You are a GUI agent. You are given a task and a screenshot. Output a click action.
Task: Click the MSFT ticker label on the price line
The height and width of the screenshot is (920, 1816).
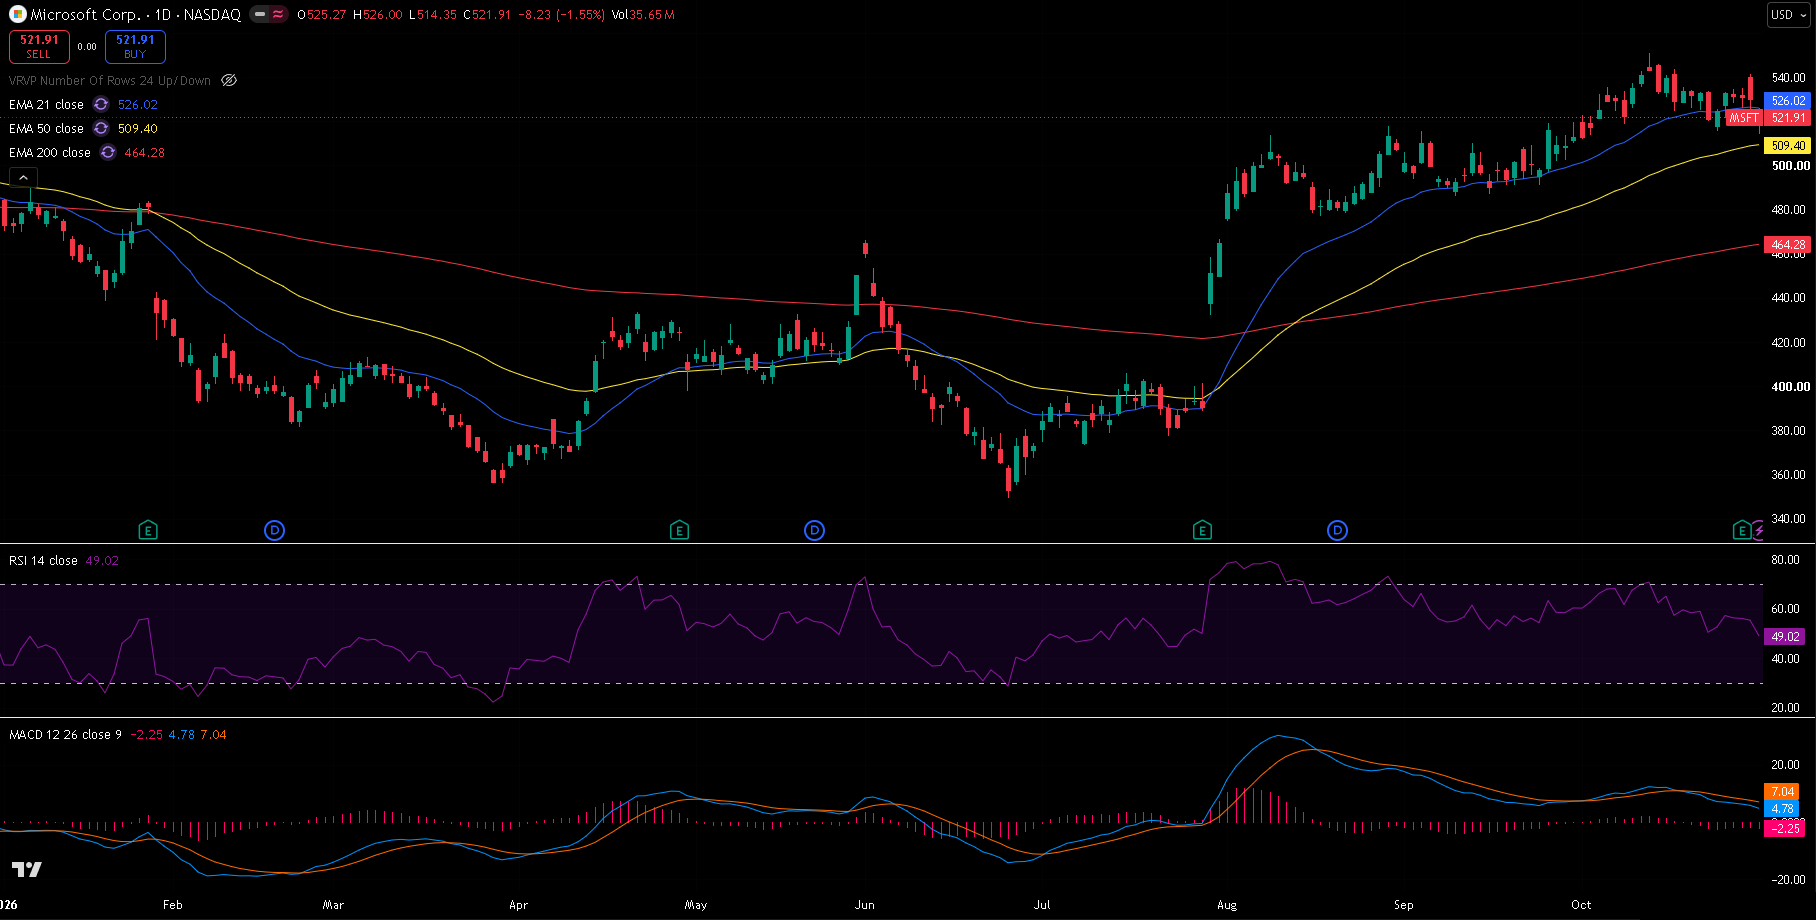(1745, 118)
